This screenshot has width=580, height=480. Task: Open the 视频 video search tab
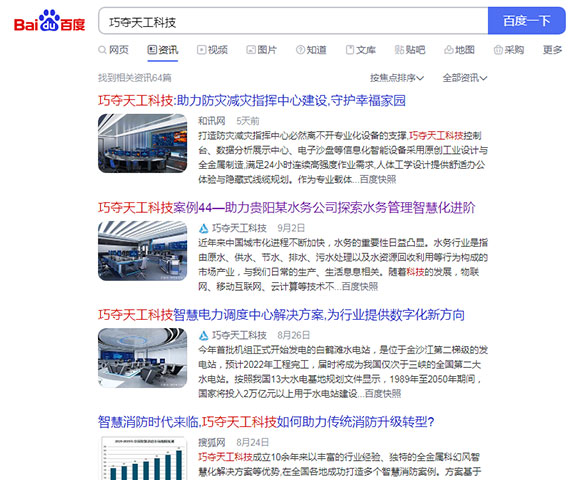212,50
